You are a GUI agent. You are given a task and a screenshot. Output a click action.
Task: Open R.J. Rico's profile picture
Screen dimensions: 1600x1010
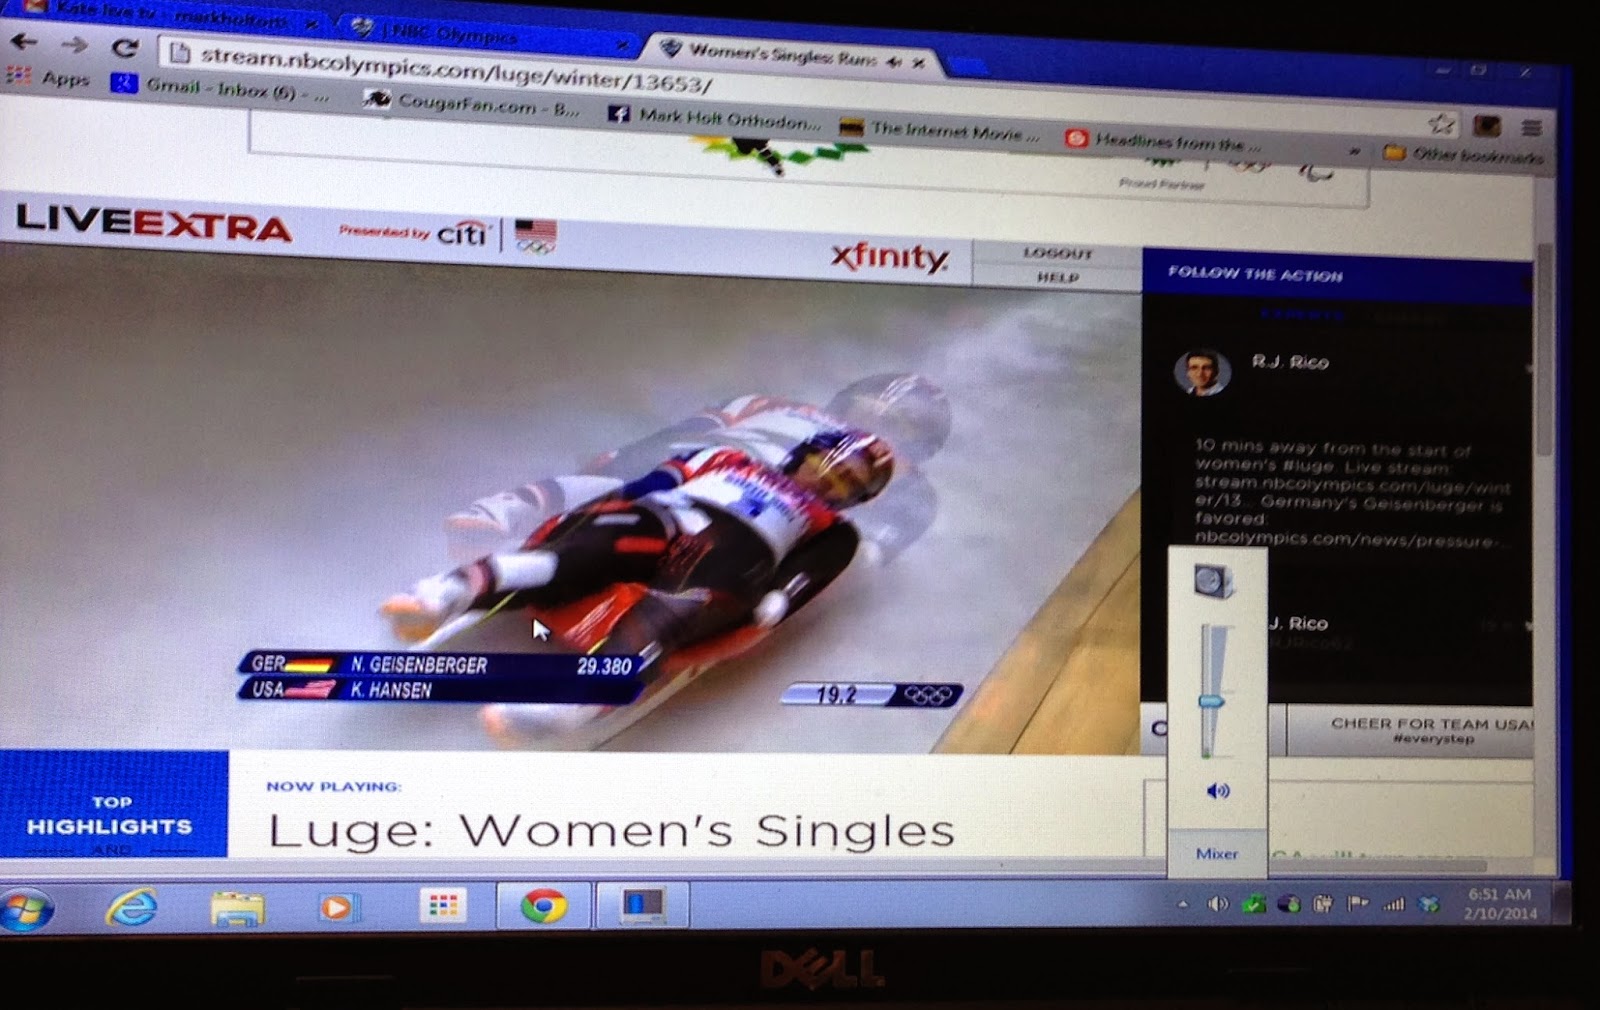pos(1201,373)
